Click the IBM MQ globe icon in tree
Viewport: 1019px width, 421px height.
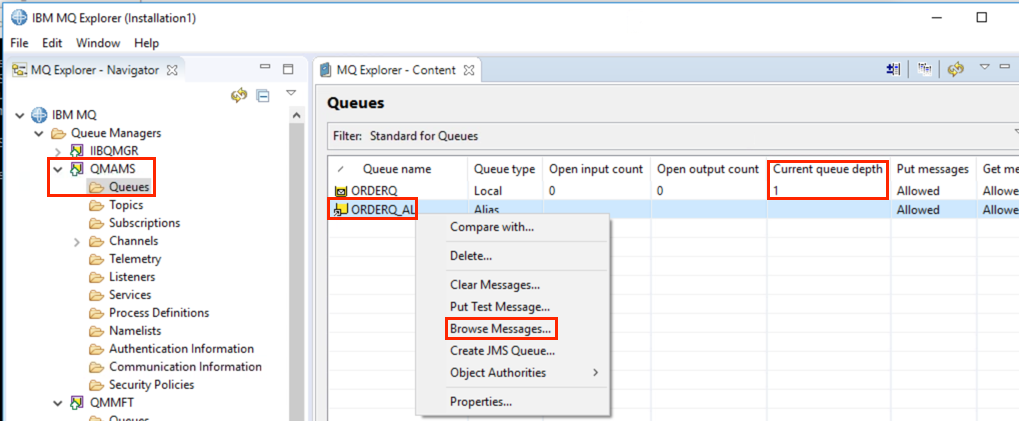[x=39, y=115]
